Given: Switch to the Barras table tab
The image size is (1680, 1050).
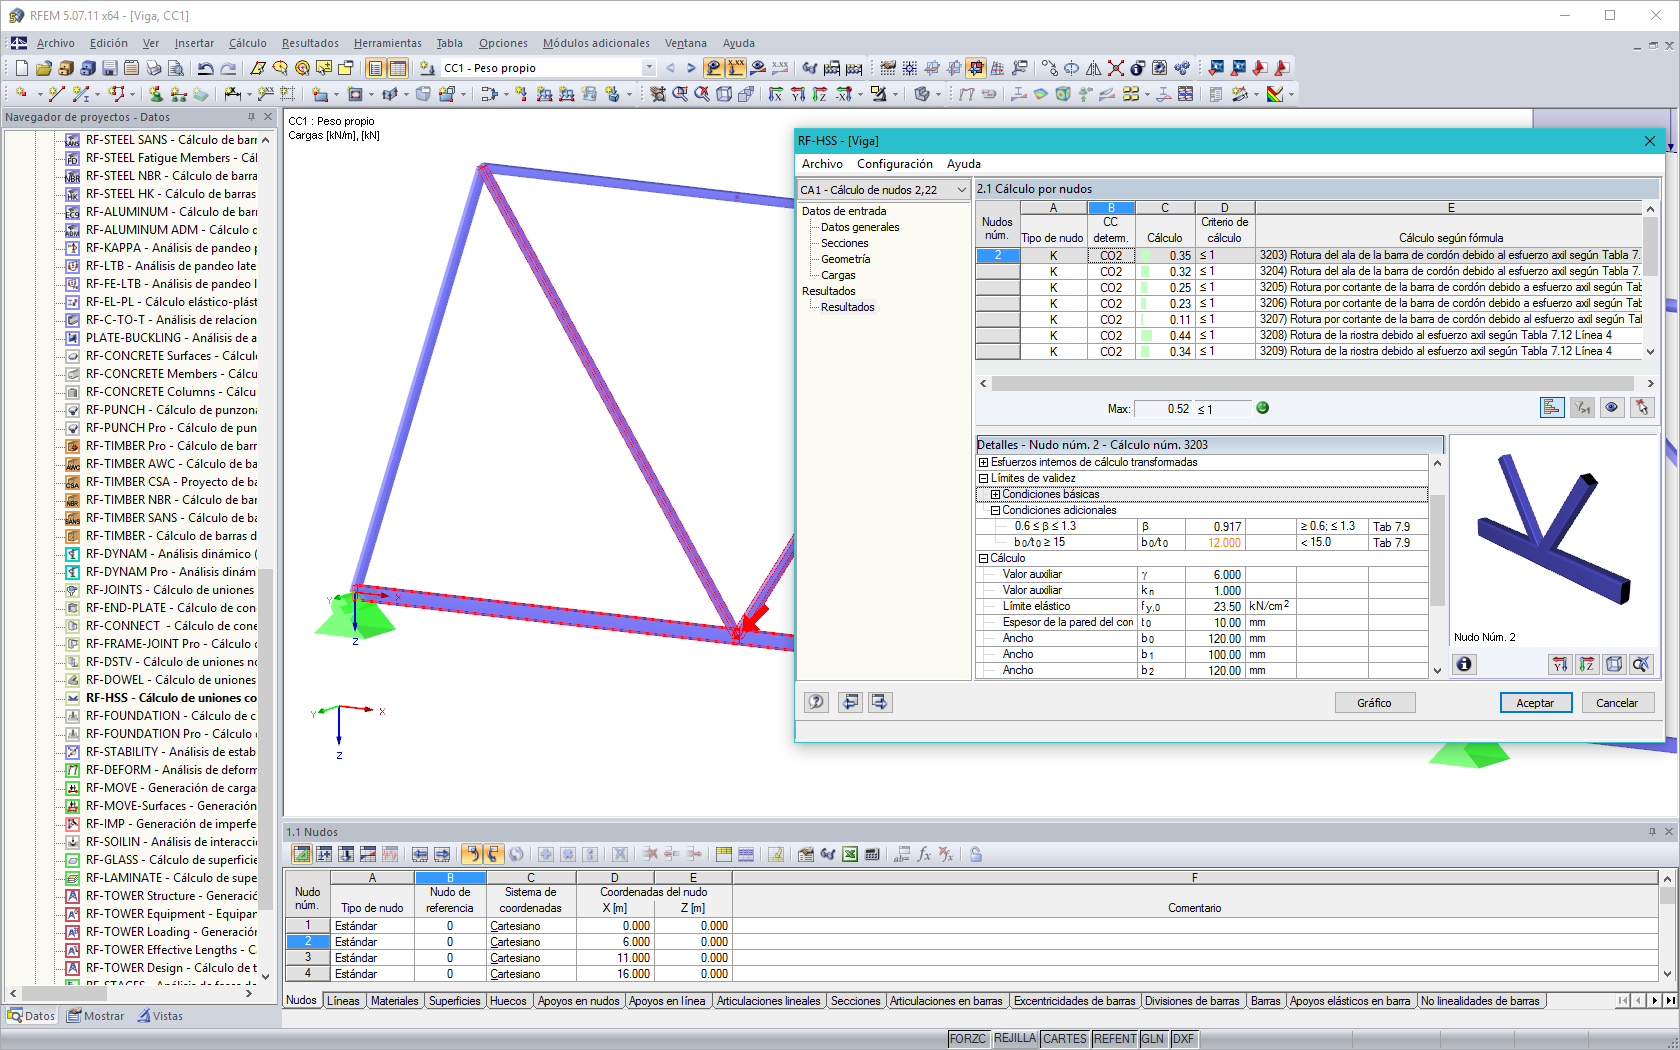Looking at the screenshot, I should pyautogui.click(x=1265, y=1000).
